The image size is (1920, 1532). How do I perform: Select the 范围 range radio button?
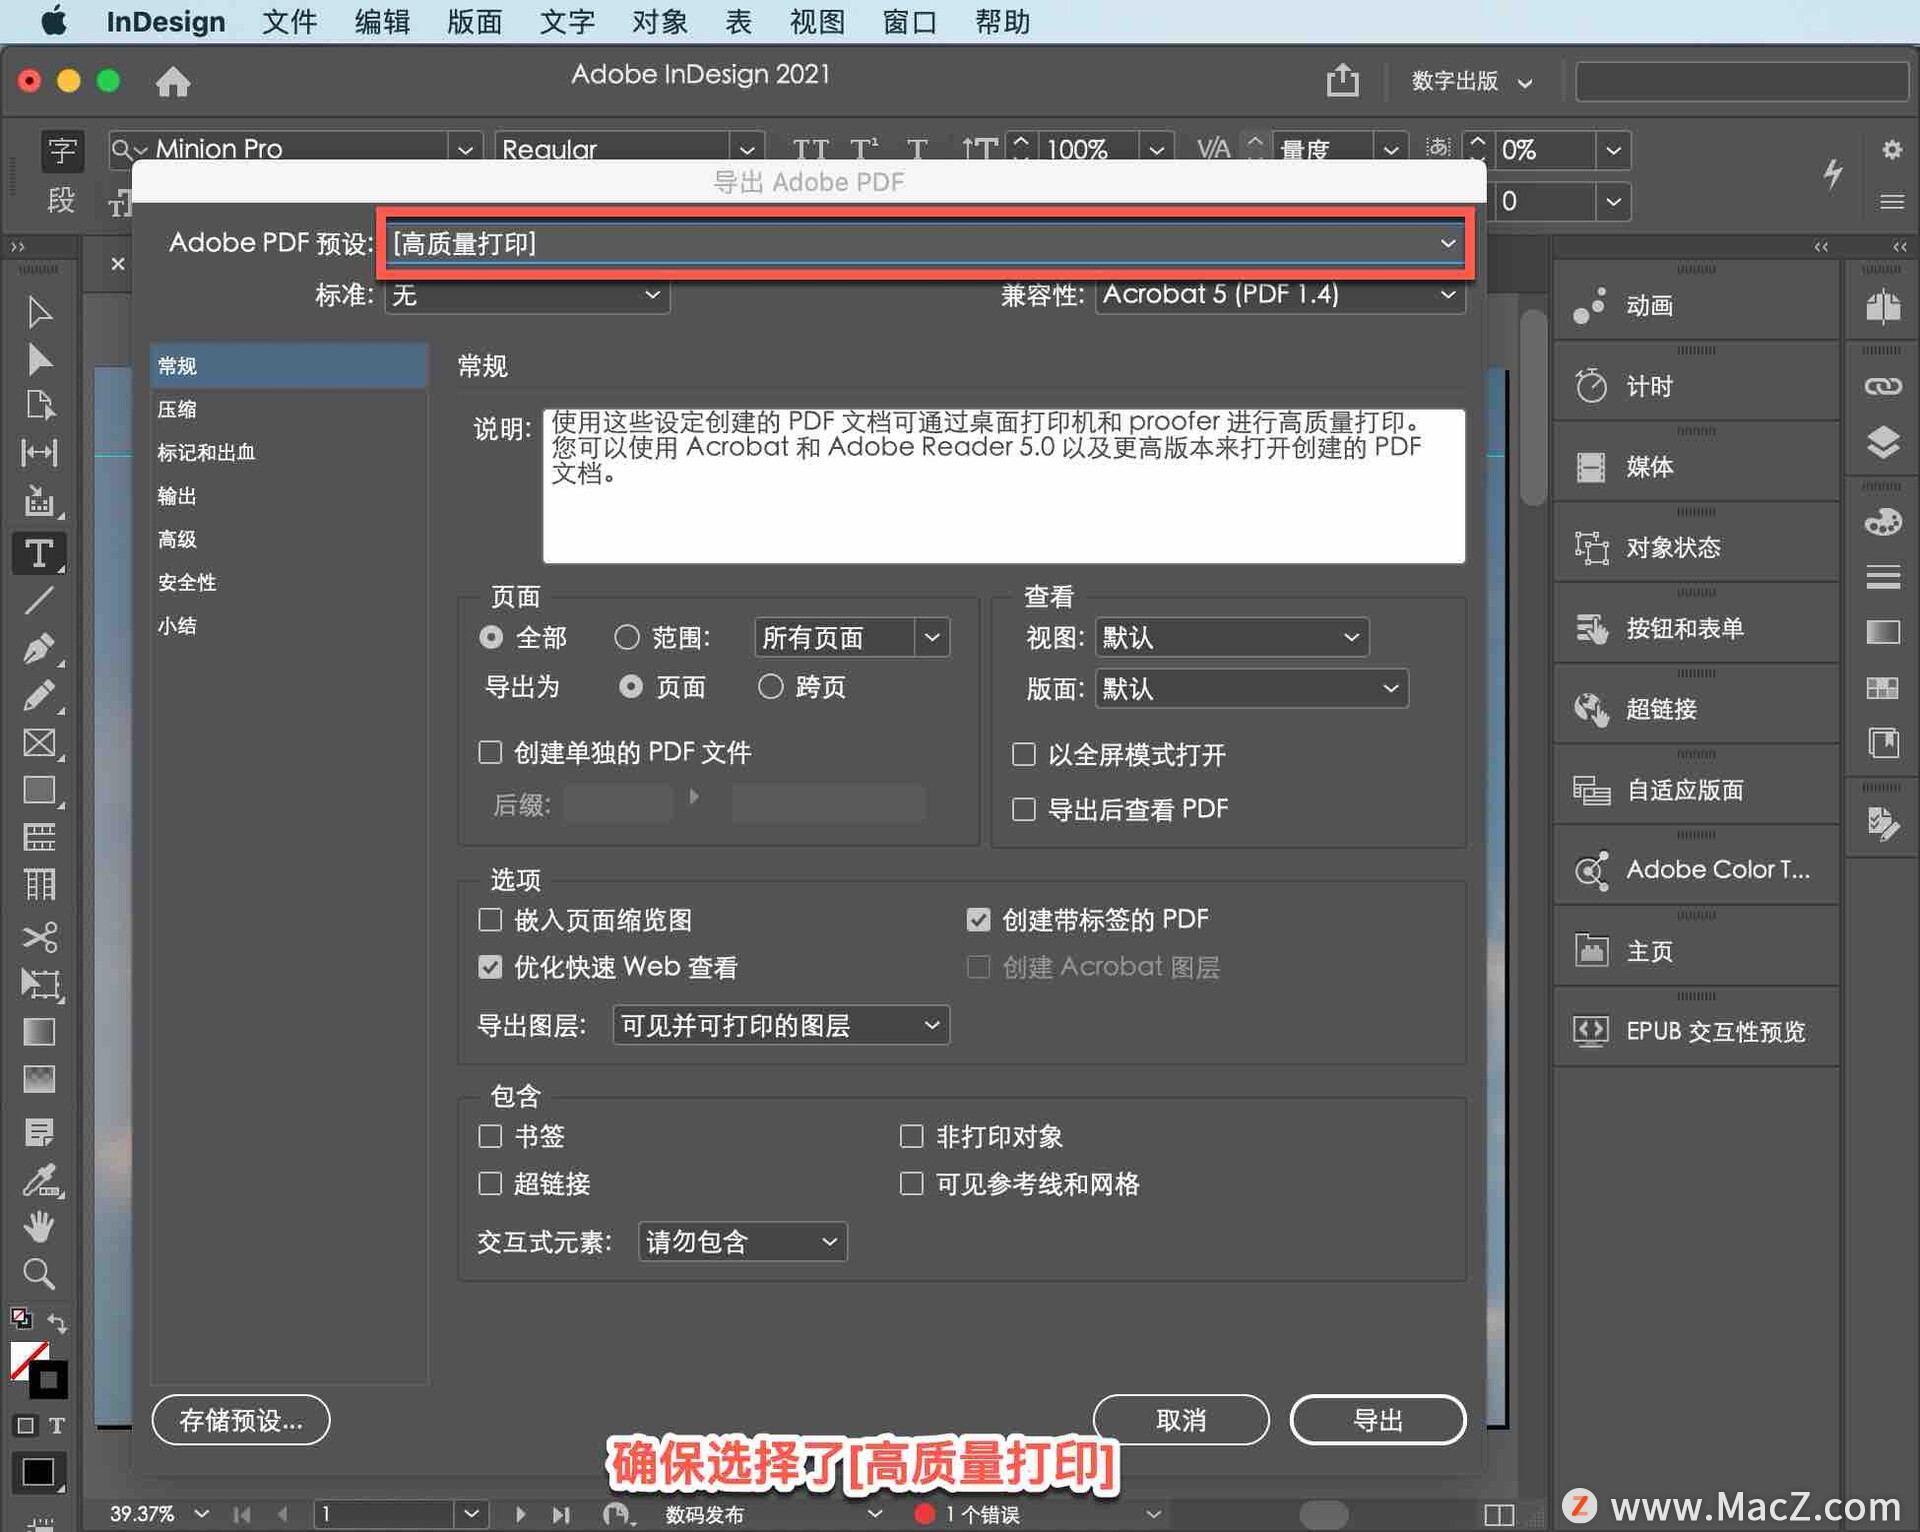(626, 637)
